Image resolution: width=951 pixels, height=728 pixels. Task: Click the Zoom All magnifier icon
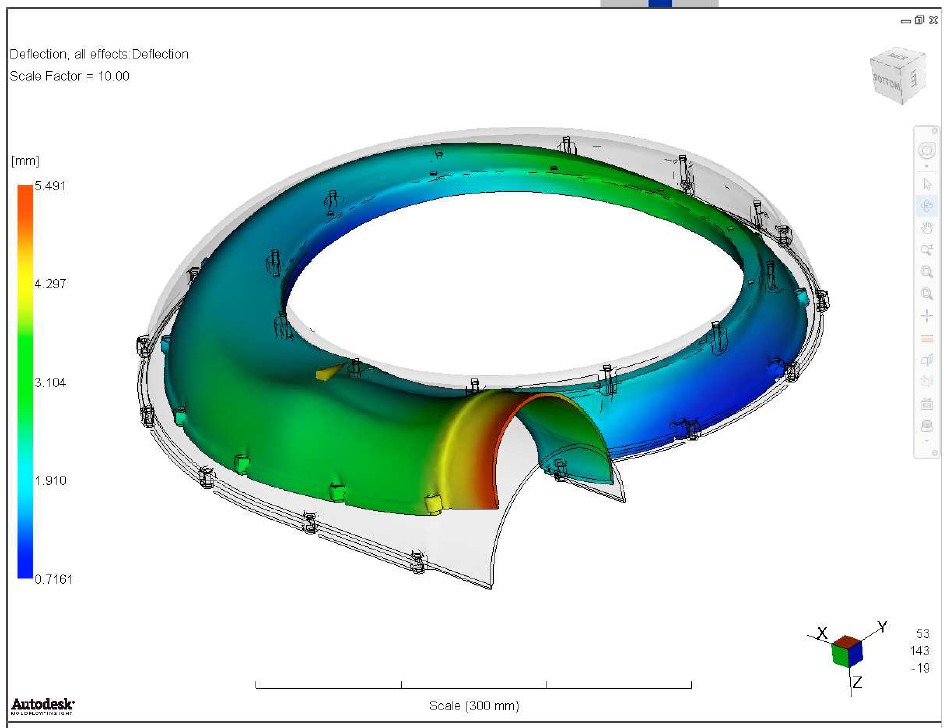[926, 294]
